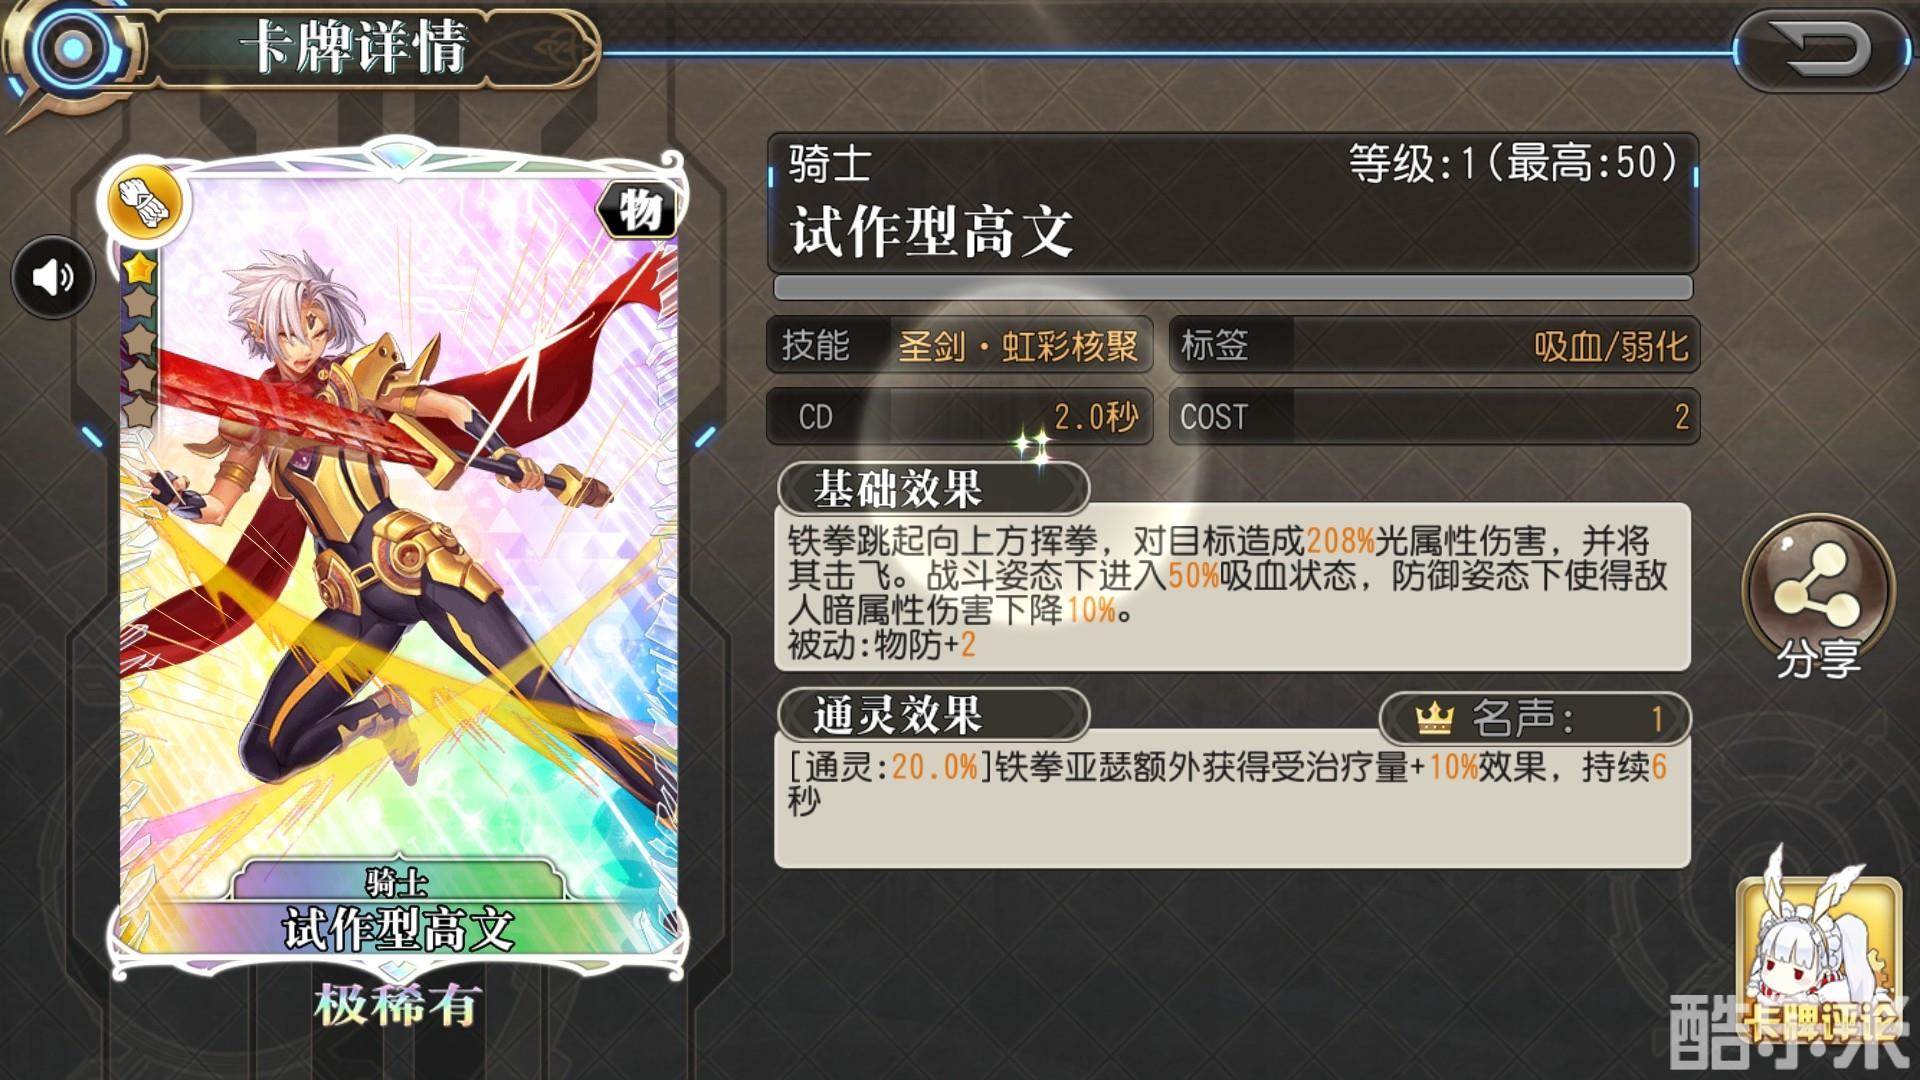Click the 试作型高文 card artwork

[x=397, y=560]
